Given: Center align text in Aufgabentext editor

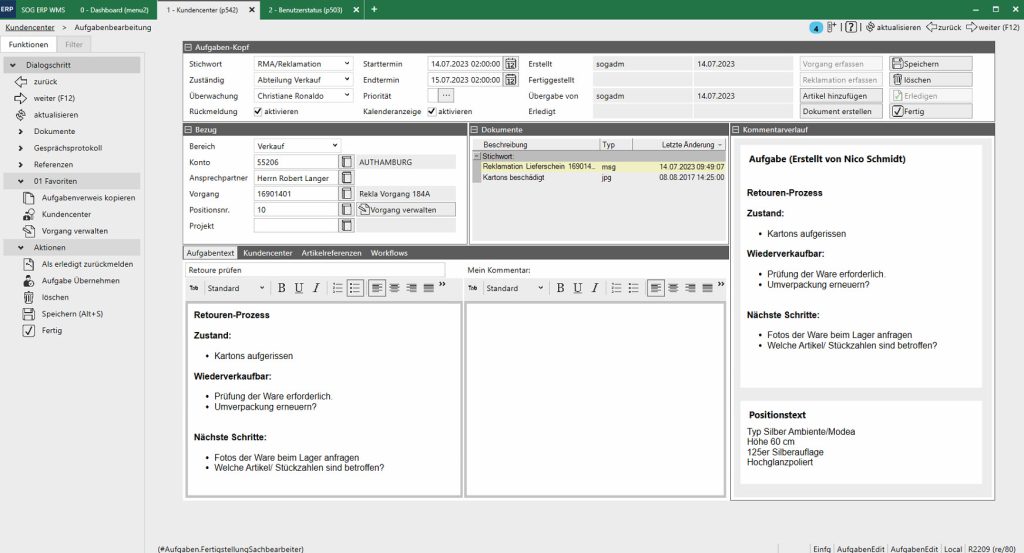Looking at the screenshot, I should click(x=394, y=288).
